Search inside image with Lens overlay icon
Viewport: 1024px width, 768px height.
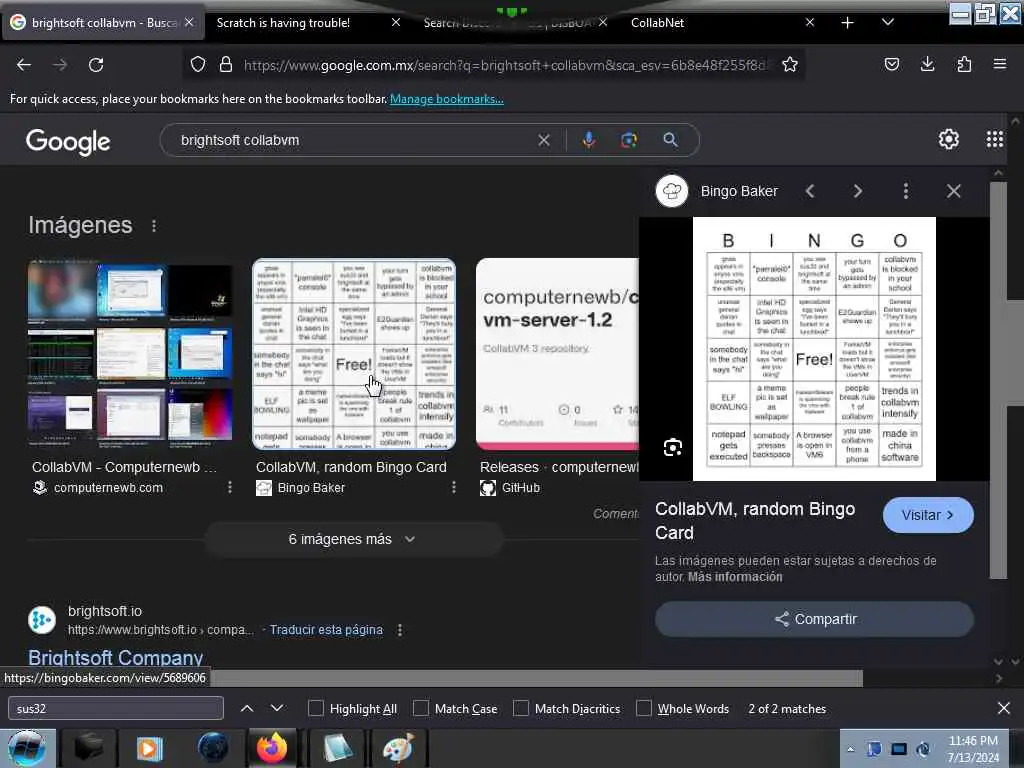(x=673, y=447)
